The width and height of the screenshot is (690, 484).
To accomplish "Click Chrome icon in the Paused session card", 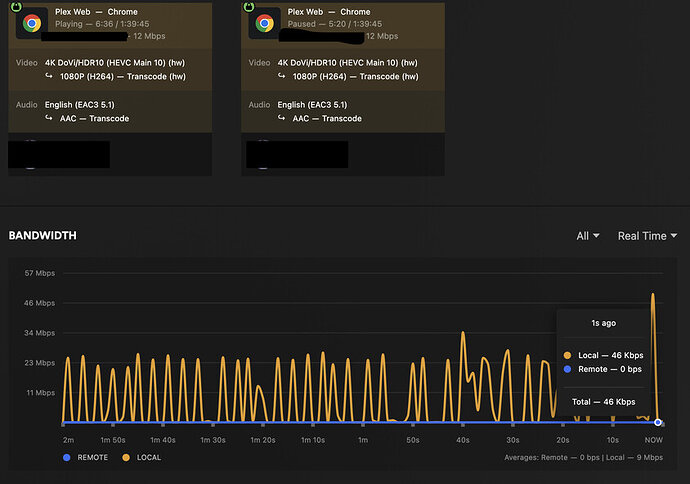I will point(264,23).
